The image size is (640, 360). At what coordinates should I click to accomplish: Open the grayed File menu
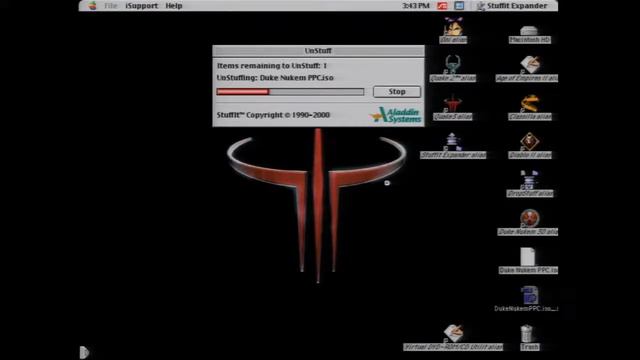pos(111,6)
